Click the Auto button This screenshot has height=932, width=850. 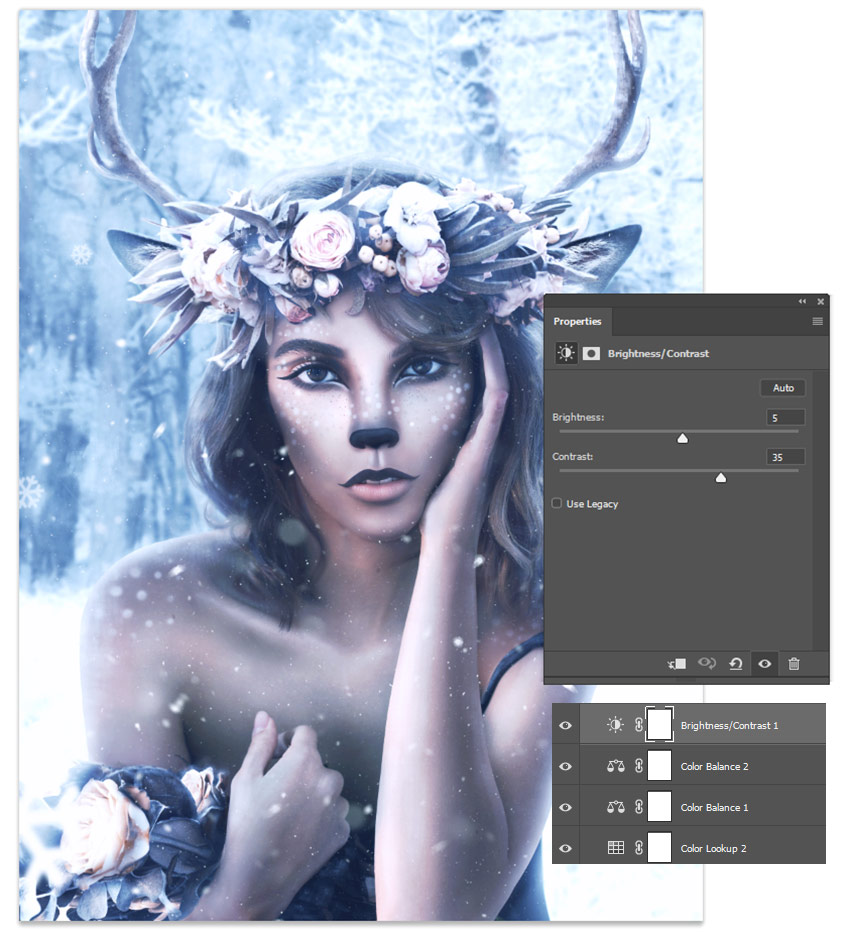pyautogui.click(x=783, y=388)
